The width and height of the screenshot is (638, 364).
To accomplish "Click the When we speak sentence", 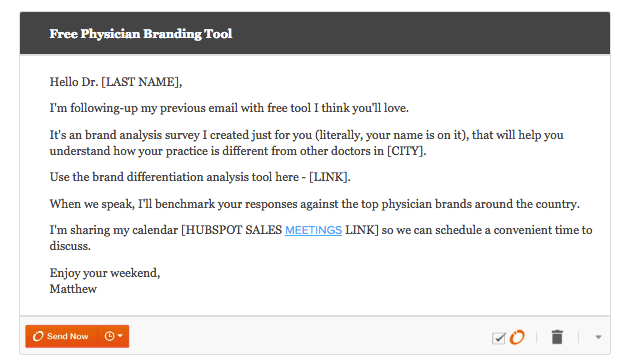I will tap(315, 204).
